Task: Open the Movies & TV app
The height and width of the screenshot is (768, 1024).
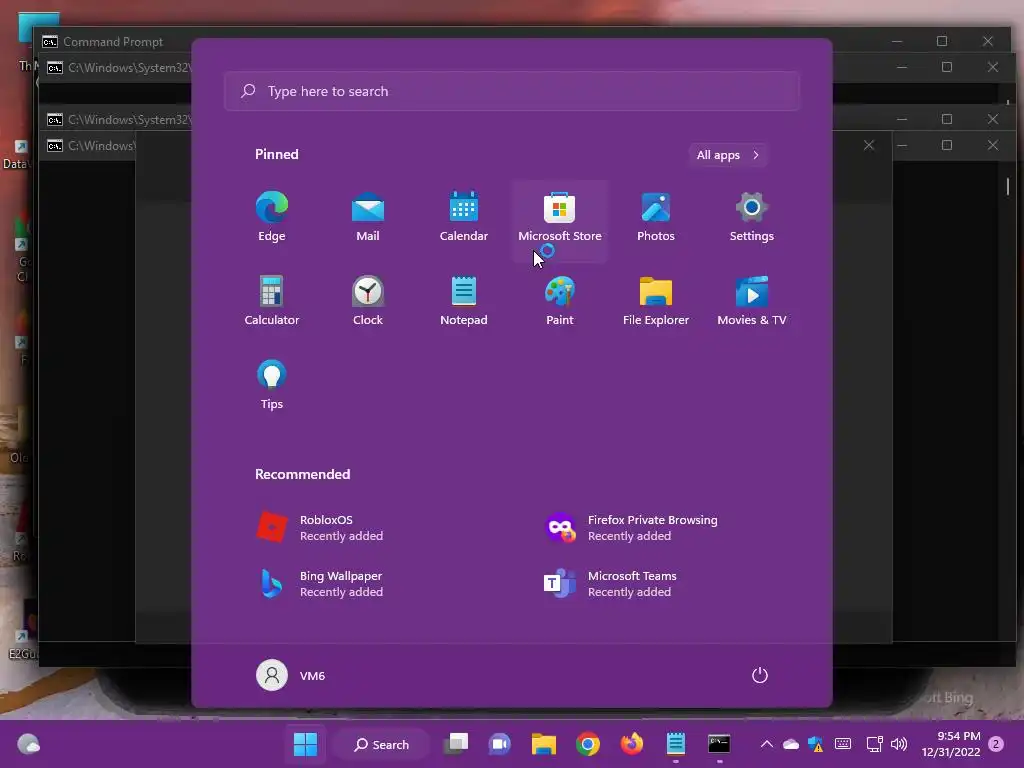Action: coord(752,302)
